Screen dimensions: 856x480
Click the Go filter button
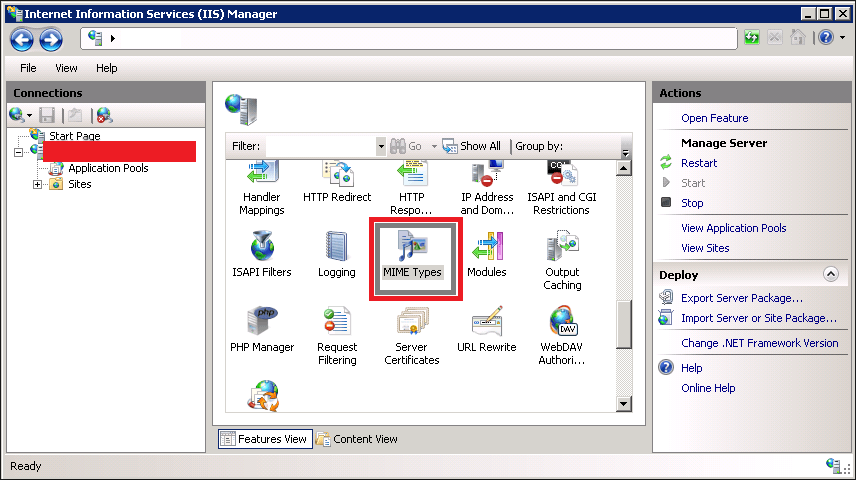tap(406, 146)
